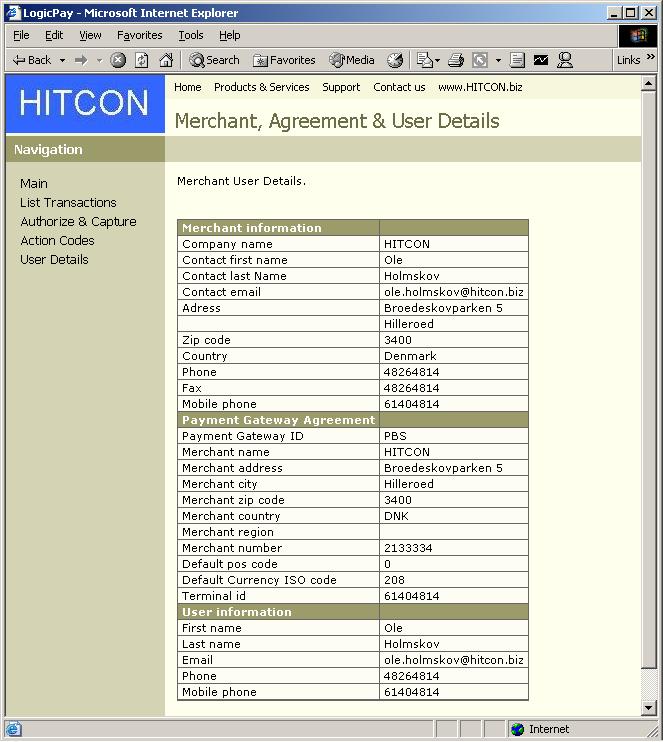
Task: Expand the Links toolbar chevron
Action: [652, 57]
